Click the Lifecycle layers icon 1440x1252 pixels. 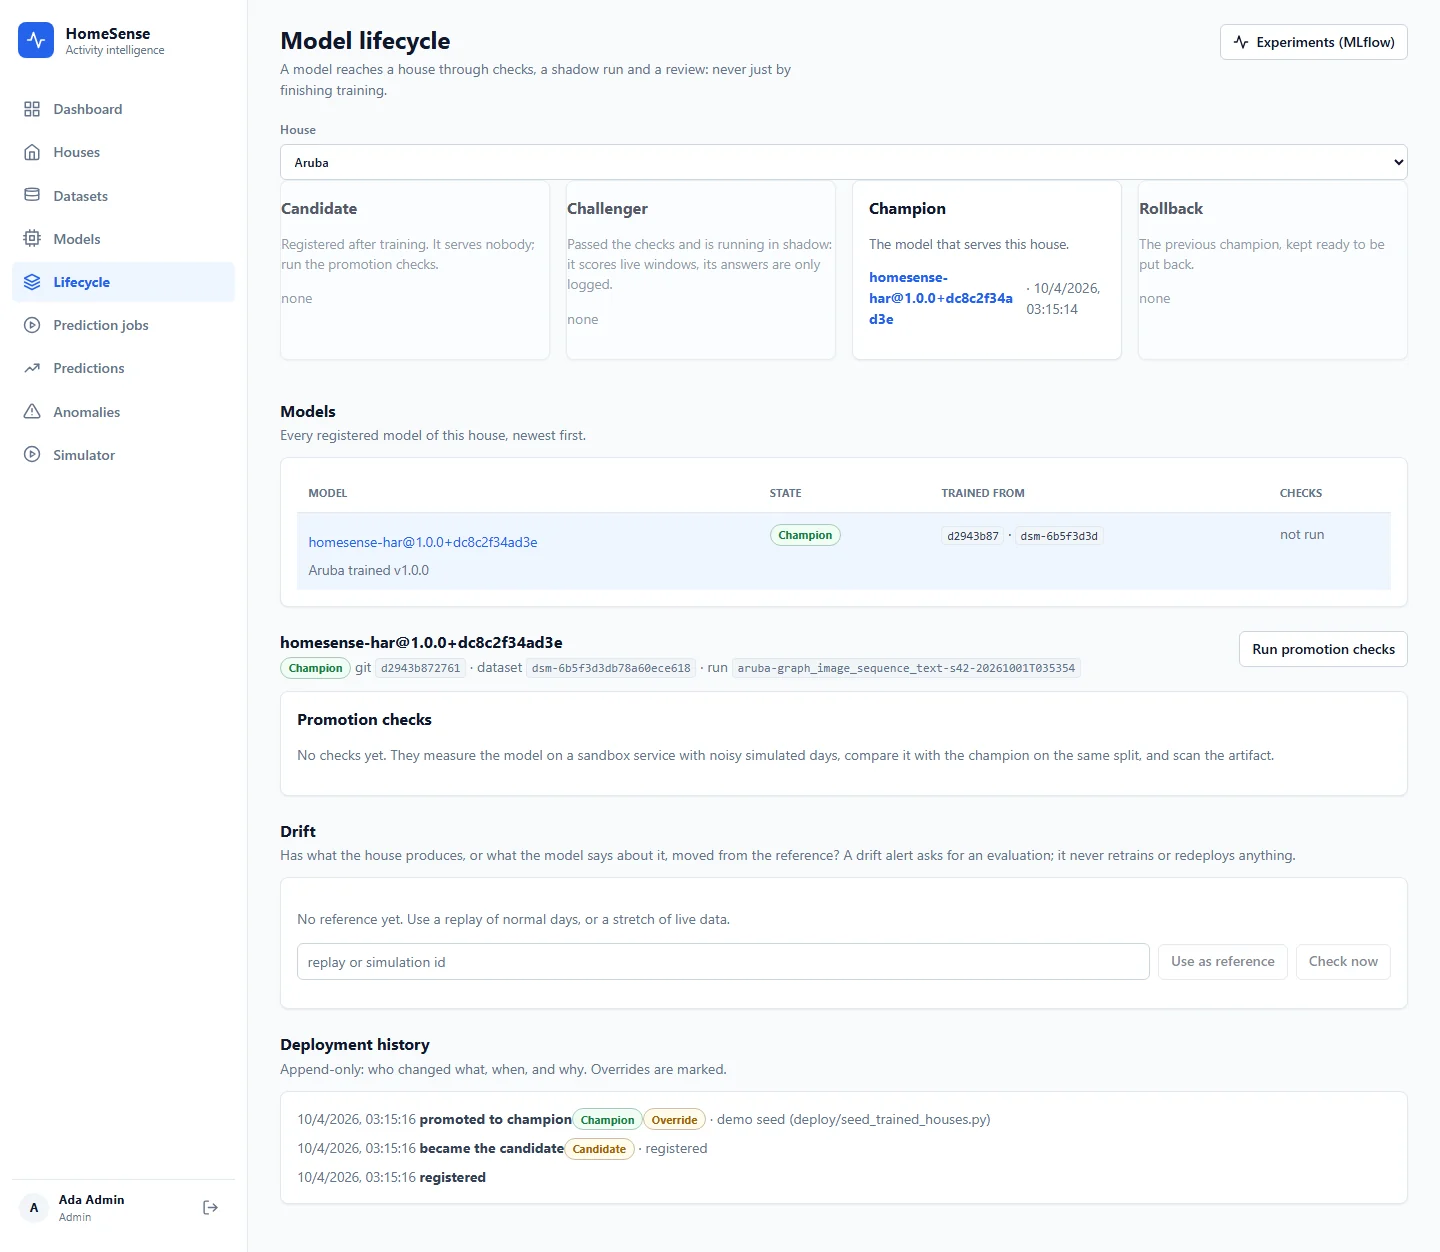(x=32, y=282)
